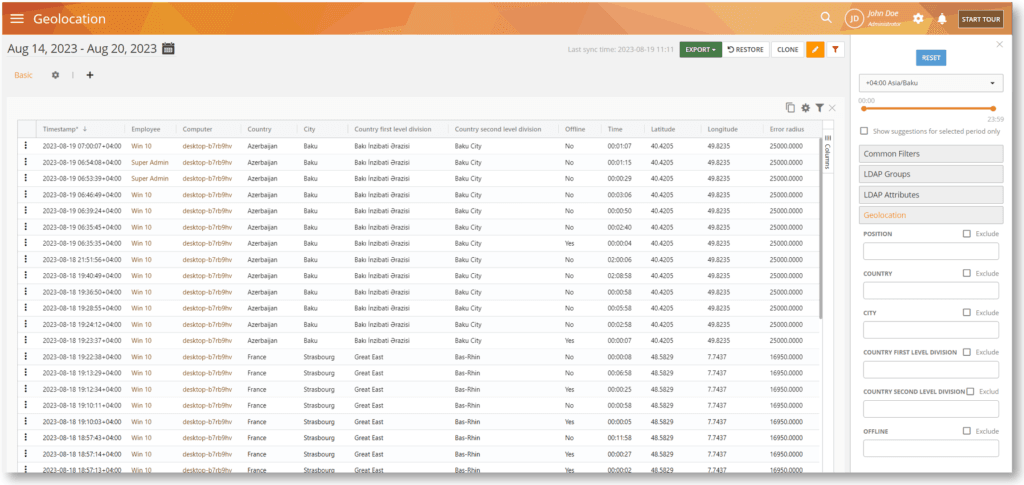Open row menu for 2023-08-18 19:40:49 entry
Viewport: 1024px width, 485px height.
point(25,275)
